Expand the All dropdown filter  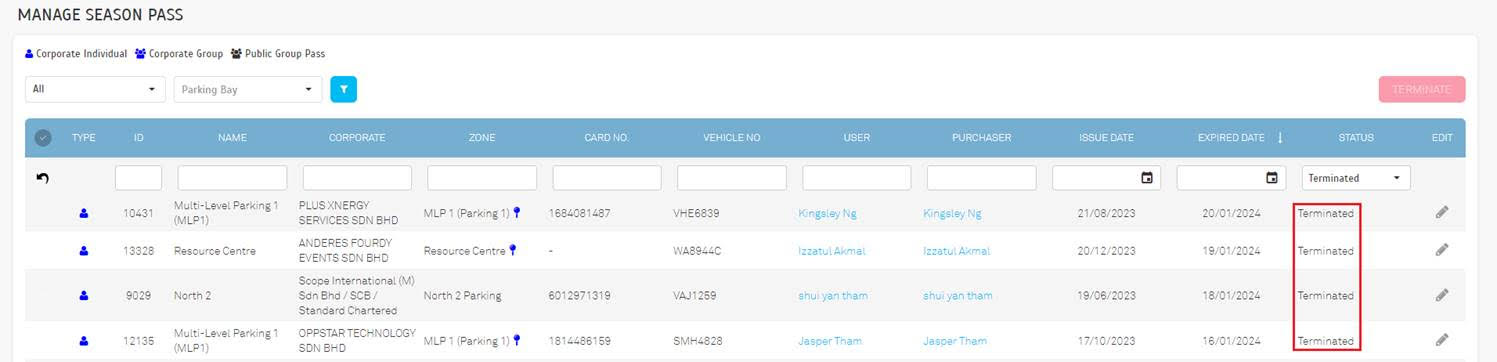(x=95, y=89)
